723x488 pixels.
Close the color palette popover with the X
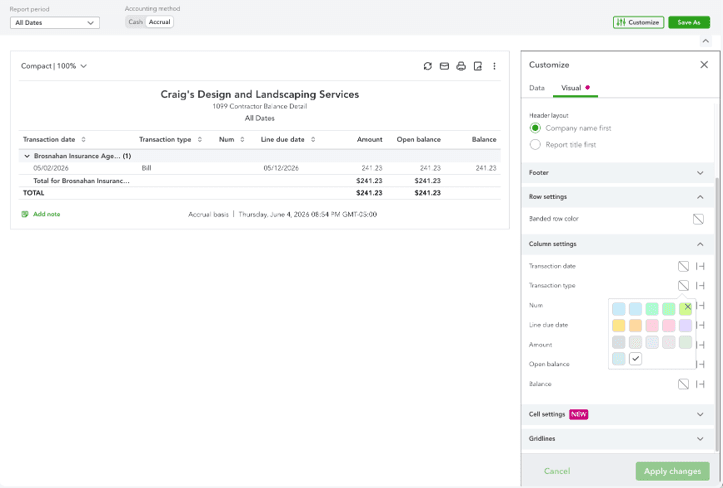pos(687,306)
